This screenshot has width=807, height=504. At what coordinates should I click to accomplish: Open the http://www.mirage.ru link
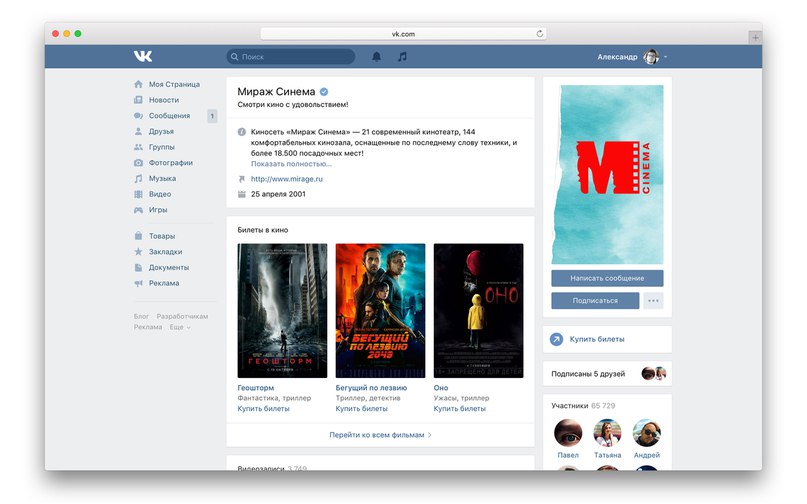(287, 179)
